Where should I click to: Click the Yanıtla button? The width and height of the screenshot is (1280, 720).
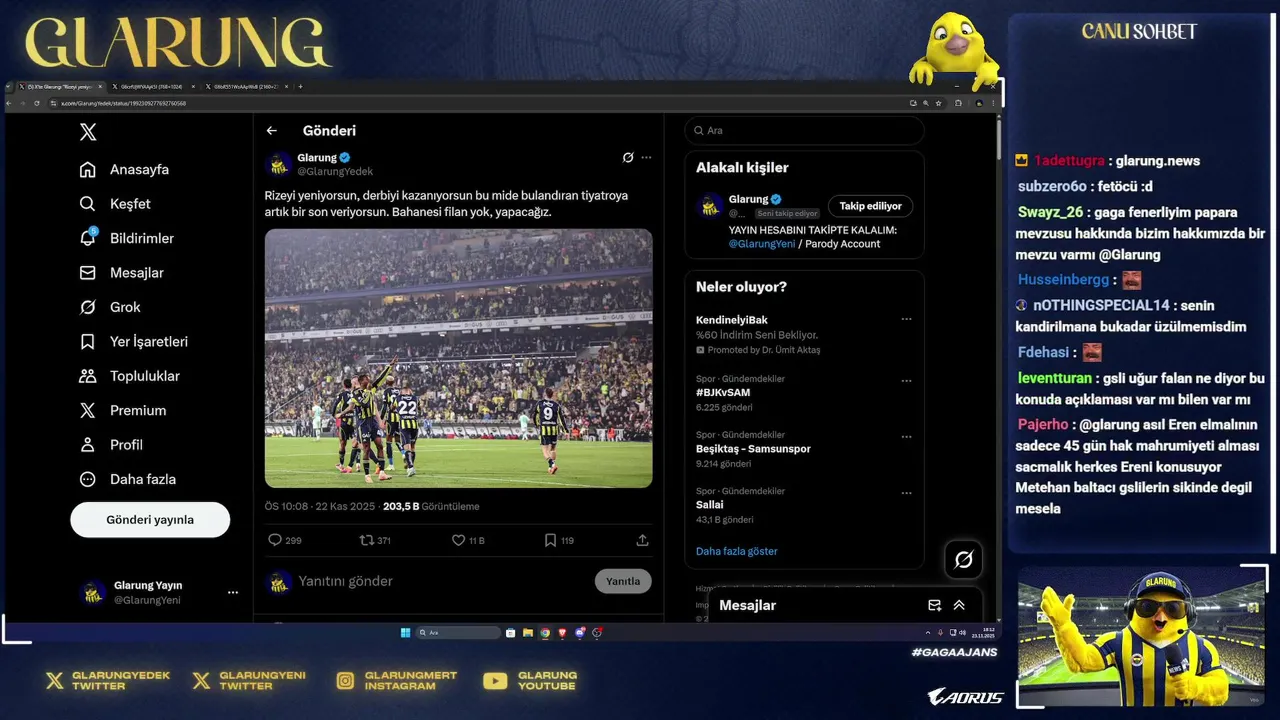[623, 581]
